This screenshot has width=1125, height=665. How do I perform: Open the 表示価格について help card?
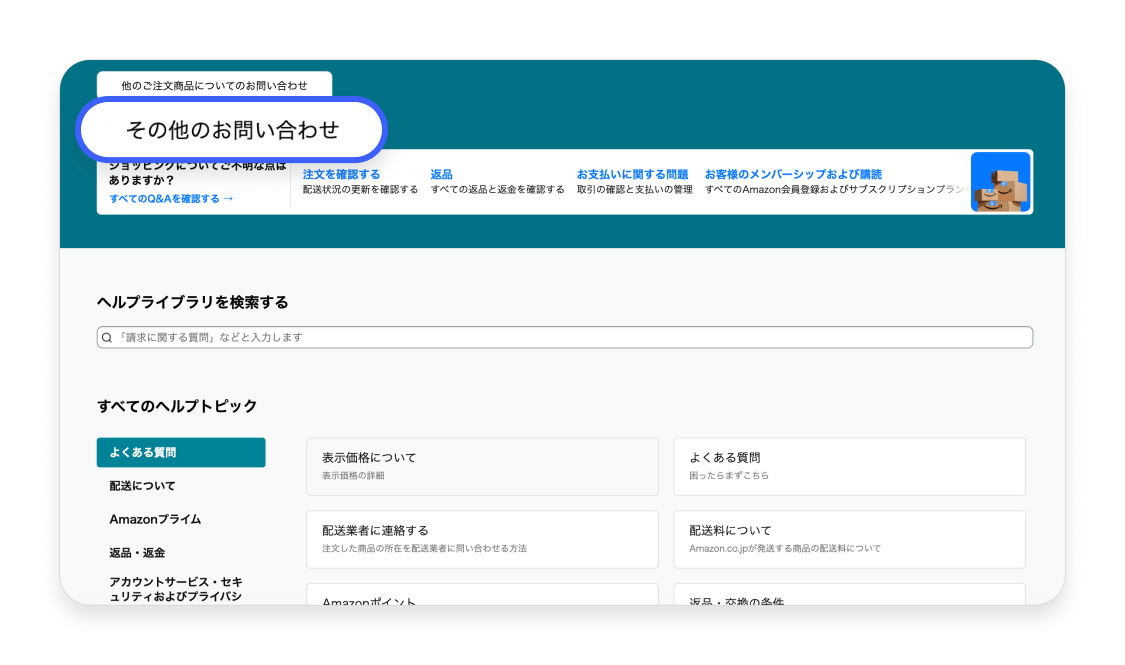tap(482, 466)
